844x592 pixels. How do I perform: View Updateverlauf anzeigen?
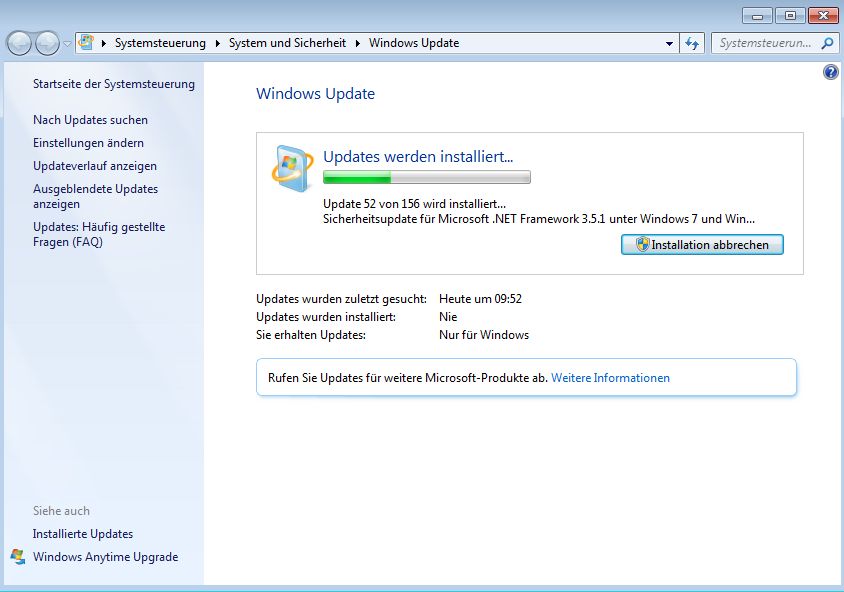[95, 166]
